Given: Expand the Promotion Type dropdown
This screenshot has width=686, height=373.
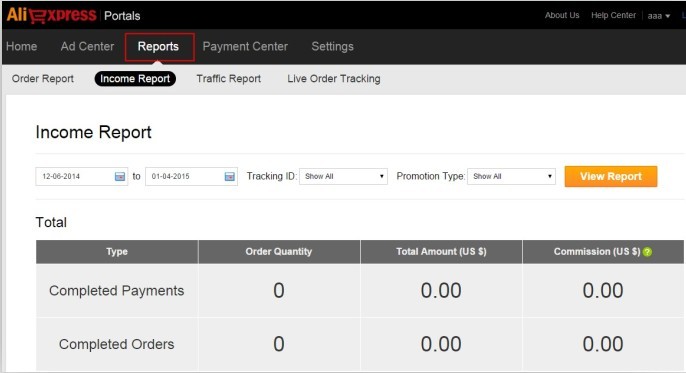Looking at the screenshot, I should (511, 176).
